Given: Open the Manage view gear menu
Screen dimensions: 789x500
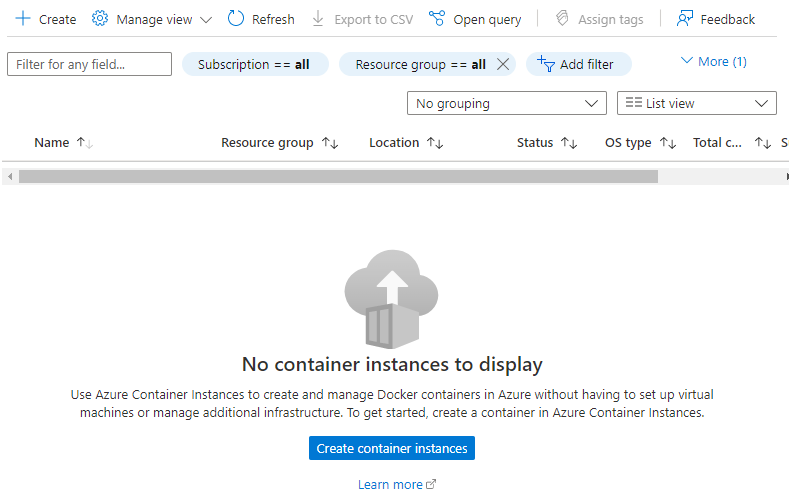Looking at the screenshot, I should (x=100, y=19).
